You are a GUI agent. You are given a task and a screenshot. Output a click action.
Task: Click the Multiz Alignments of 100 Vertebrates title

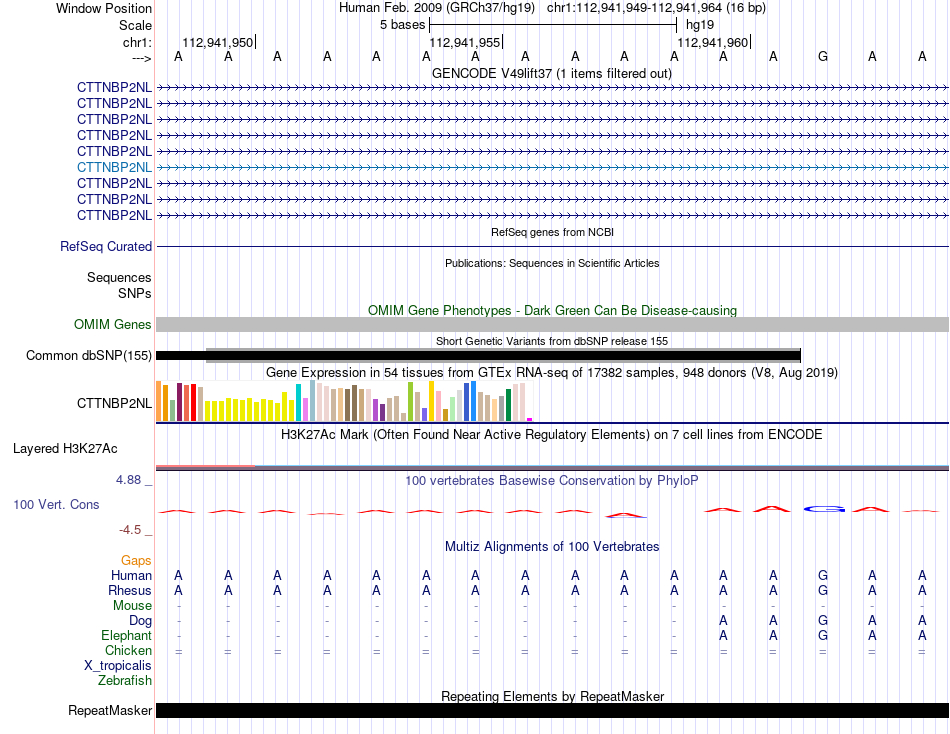(x=552, y=546)
